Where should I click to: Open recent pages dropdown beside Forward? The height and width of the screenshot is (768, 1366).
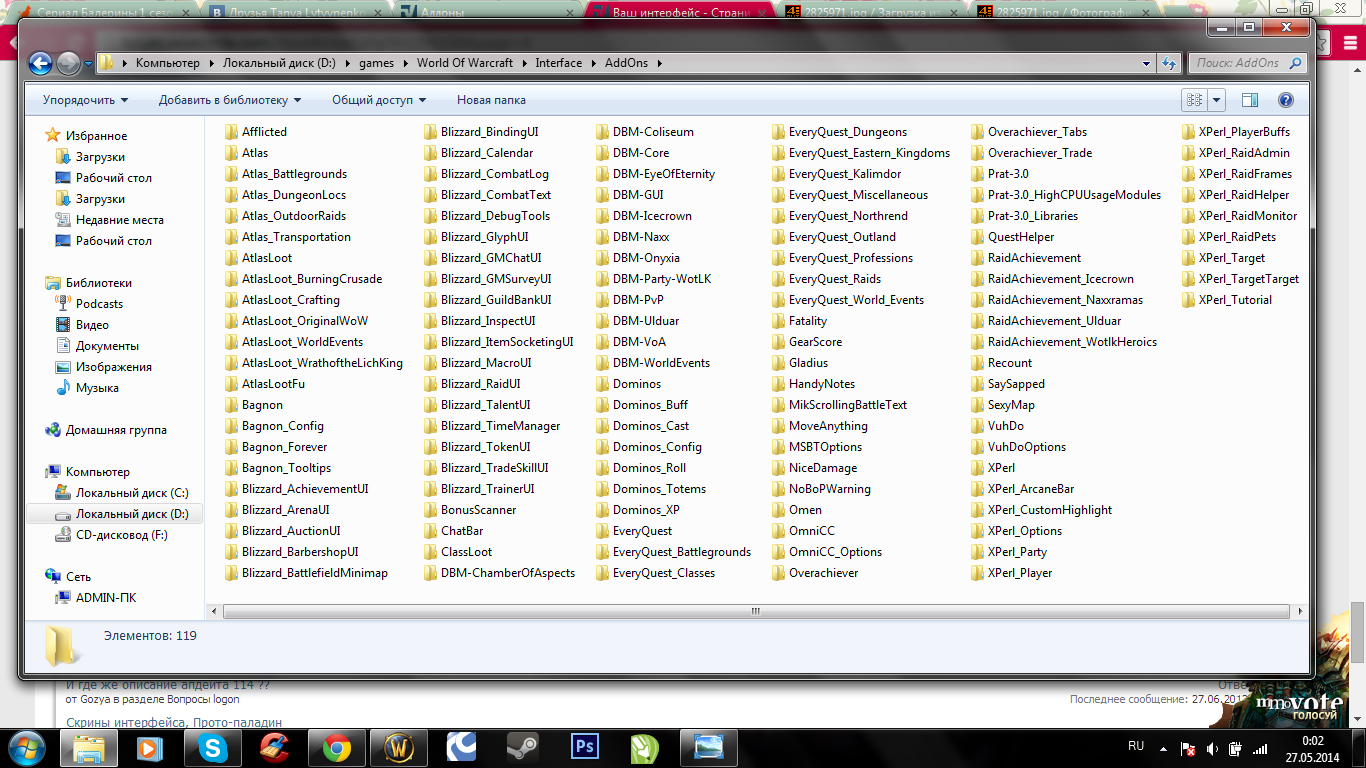pos(88,64)
